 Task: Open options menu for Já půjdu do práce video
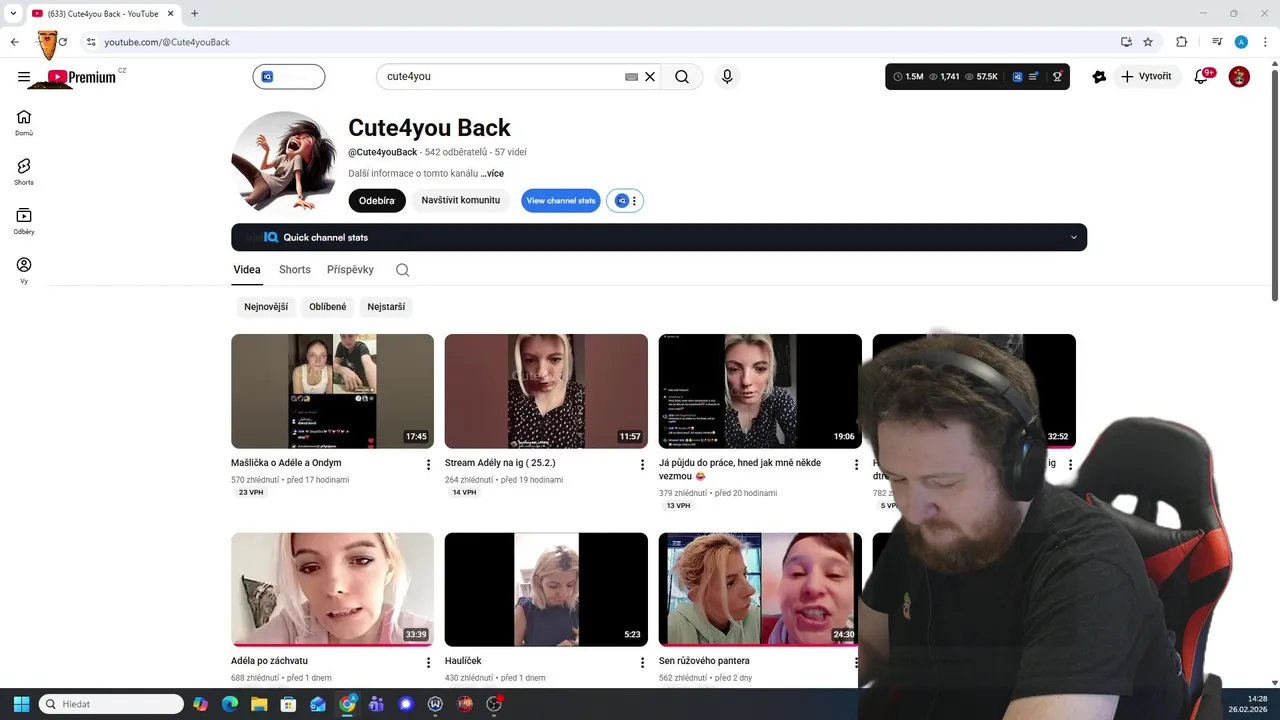[x=856, y=465]
